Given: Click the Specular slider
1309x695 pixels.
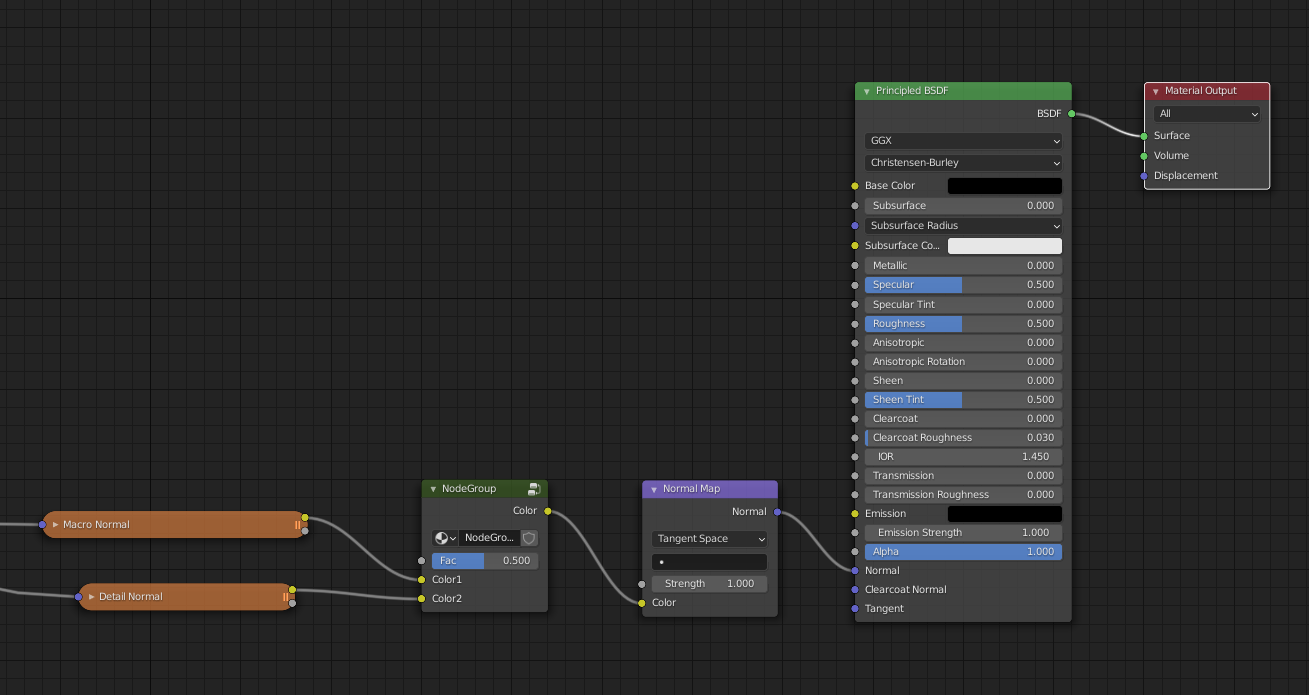Looking at the screenshot, I should [963, 285].
